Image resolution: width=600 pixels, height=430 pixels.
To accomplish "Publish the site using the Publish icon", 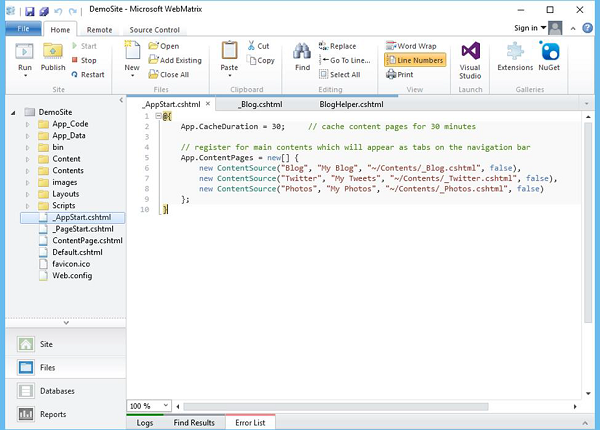I will coord(53,51).
